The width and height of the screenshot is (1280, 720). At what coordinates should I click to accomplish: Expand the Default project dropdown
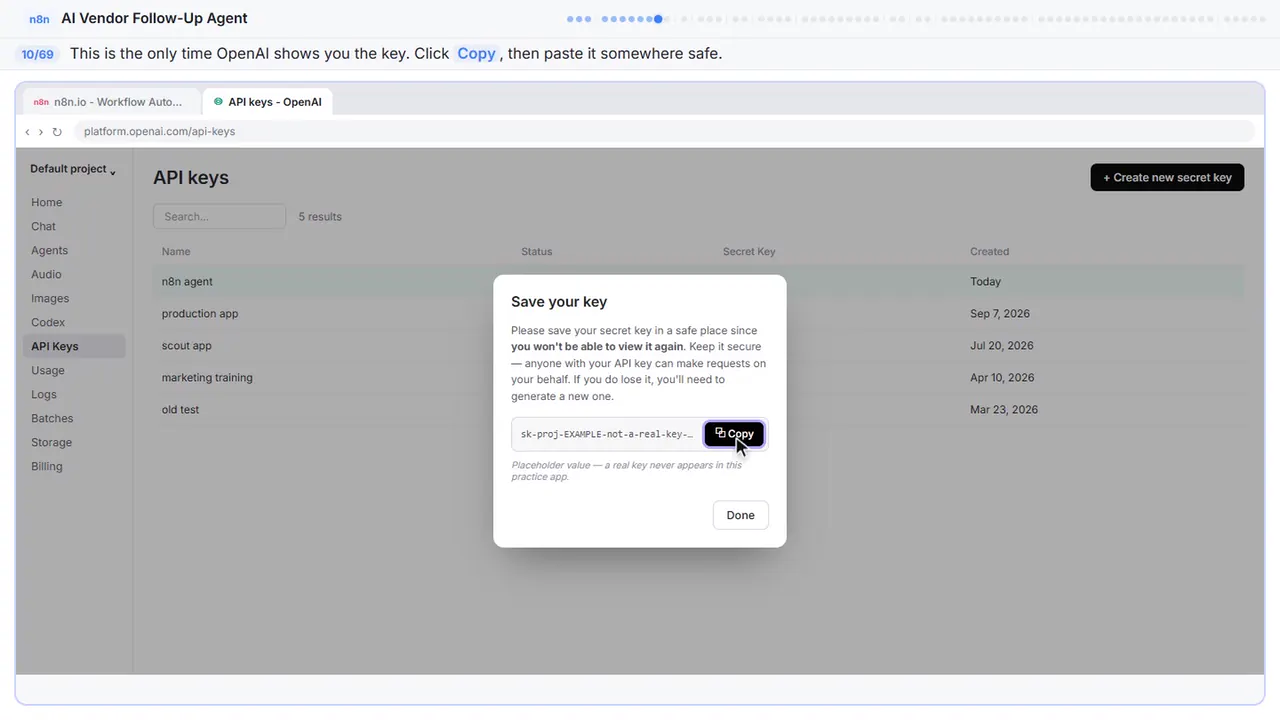click(73, 169)
